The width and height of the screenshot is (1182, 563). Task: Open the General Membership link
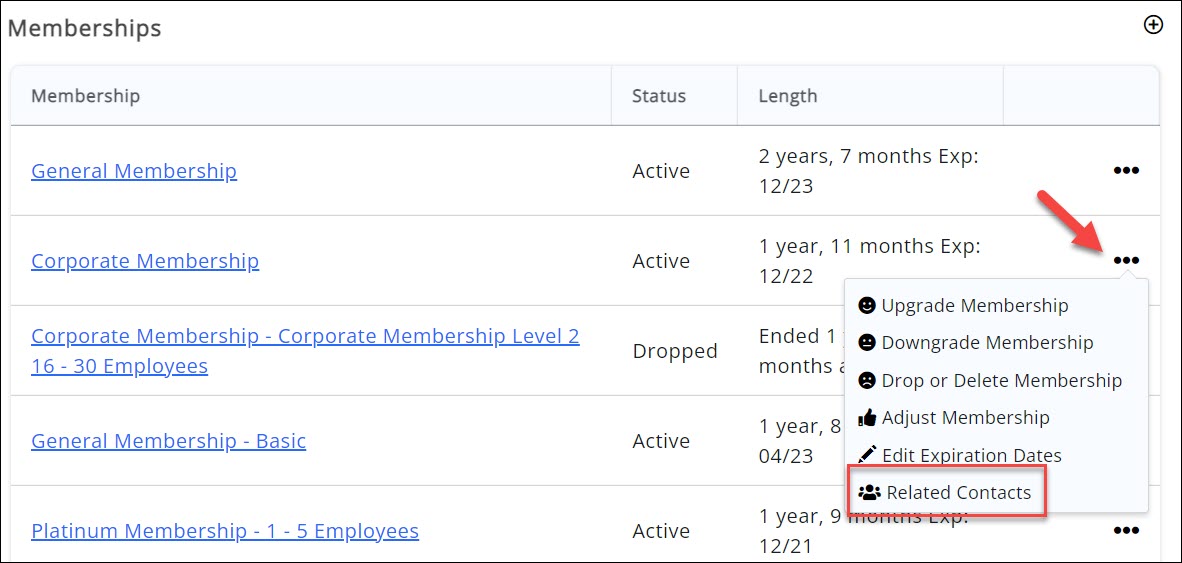pyautogui.click(x=134, y=171)
